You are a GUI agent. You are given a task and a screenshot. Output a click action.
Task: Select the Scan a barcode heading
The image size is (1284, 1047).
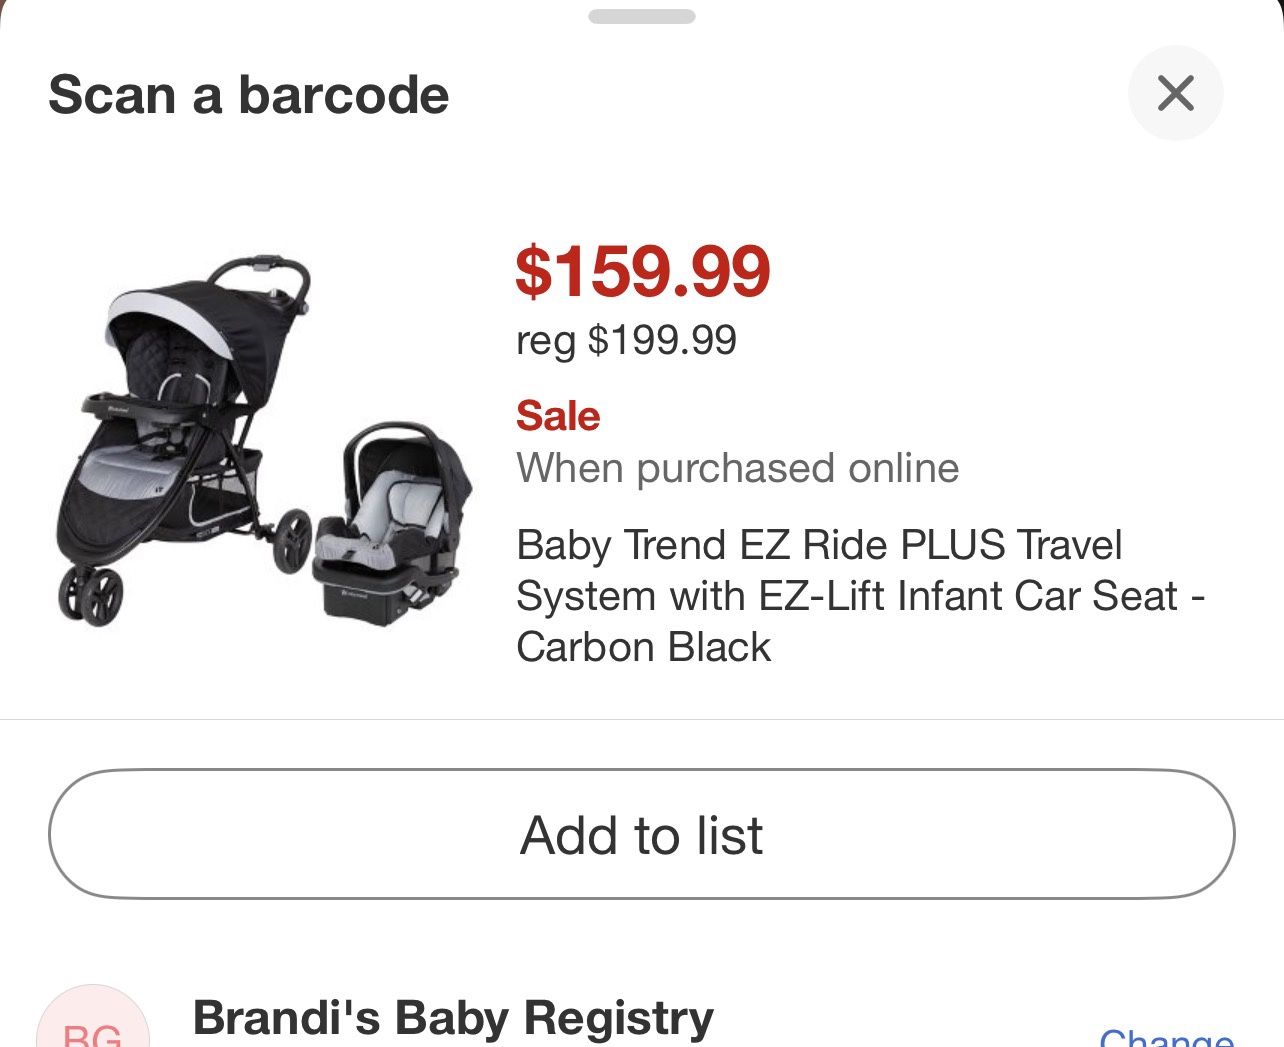[x=250, y=95]
